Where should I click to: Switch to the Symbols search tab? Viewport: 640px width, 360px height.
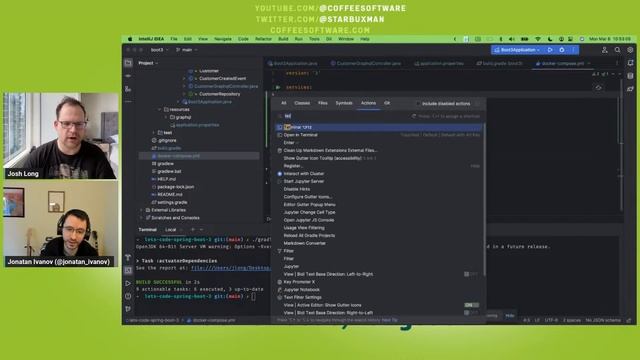coord(344,103)
